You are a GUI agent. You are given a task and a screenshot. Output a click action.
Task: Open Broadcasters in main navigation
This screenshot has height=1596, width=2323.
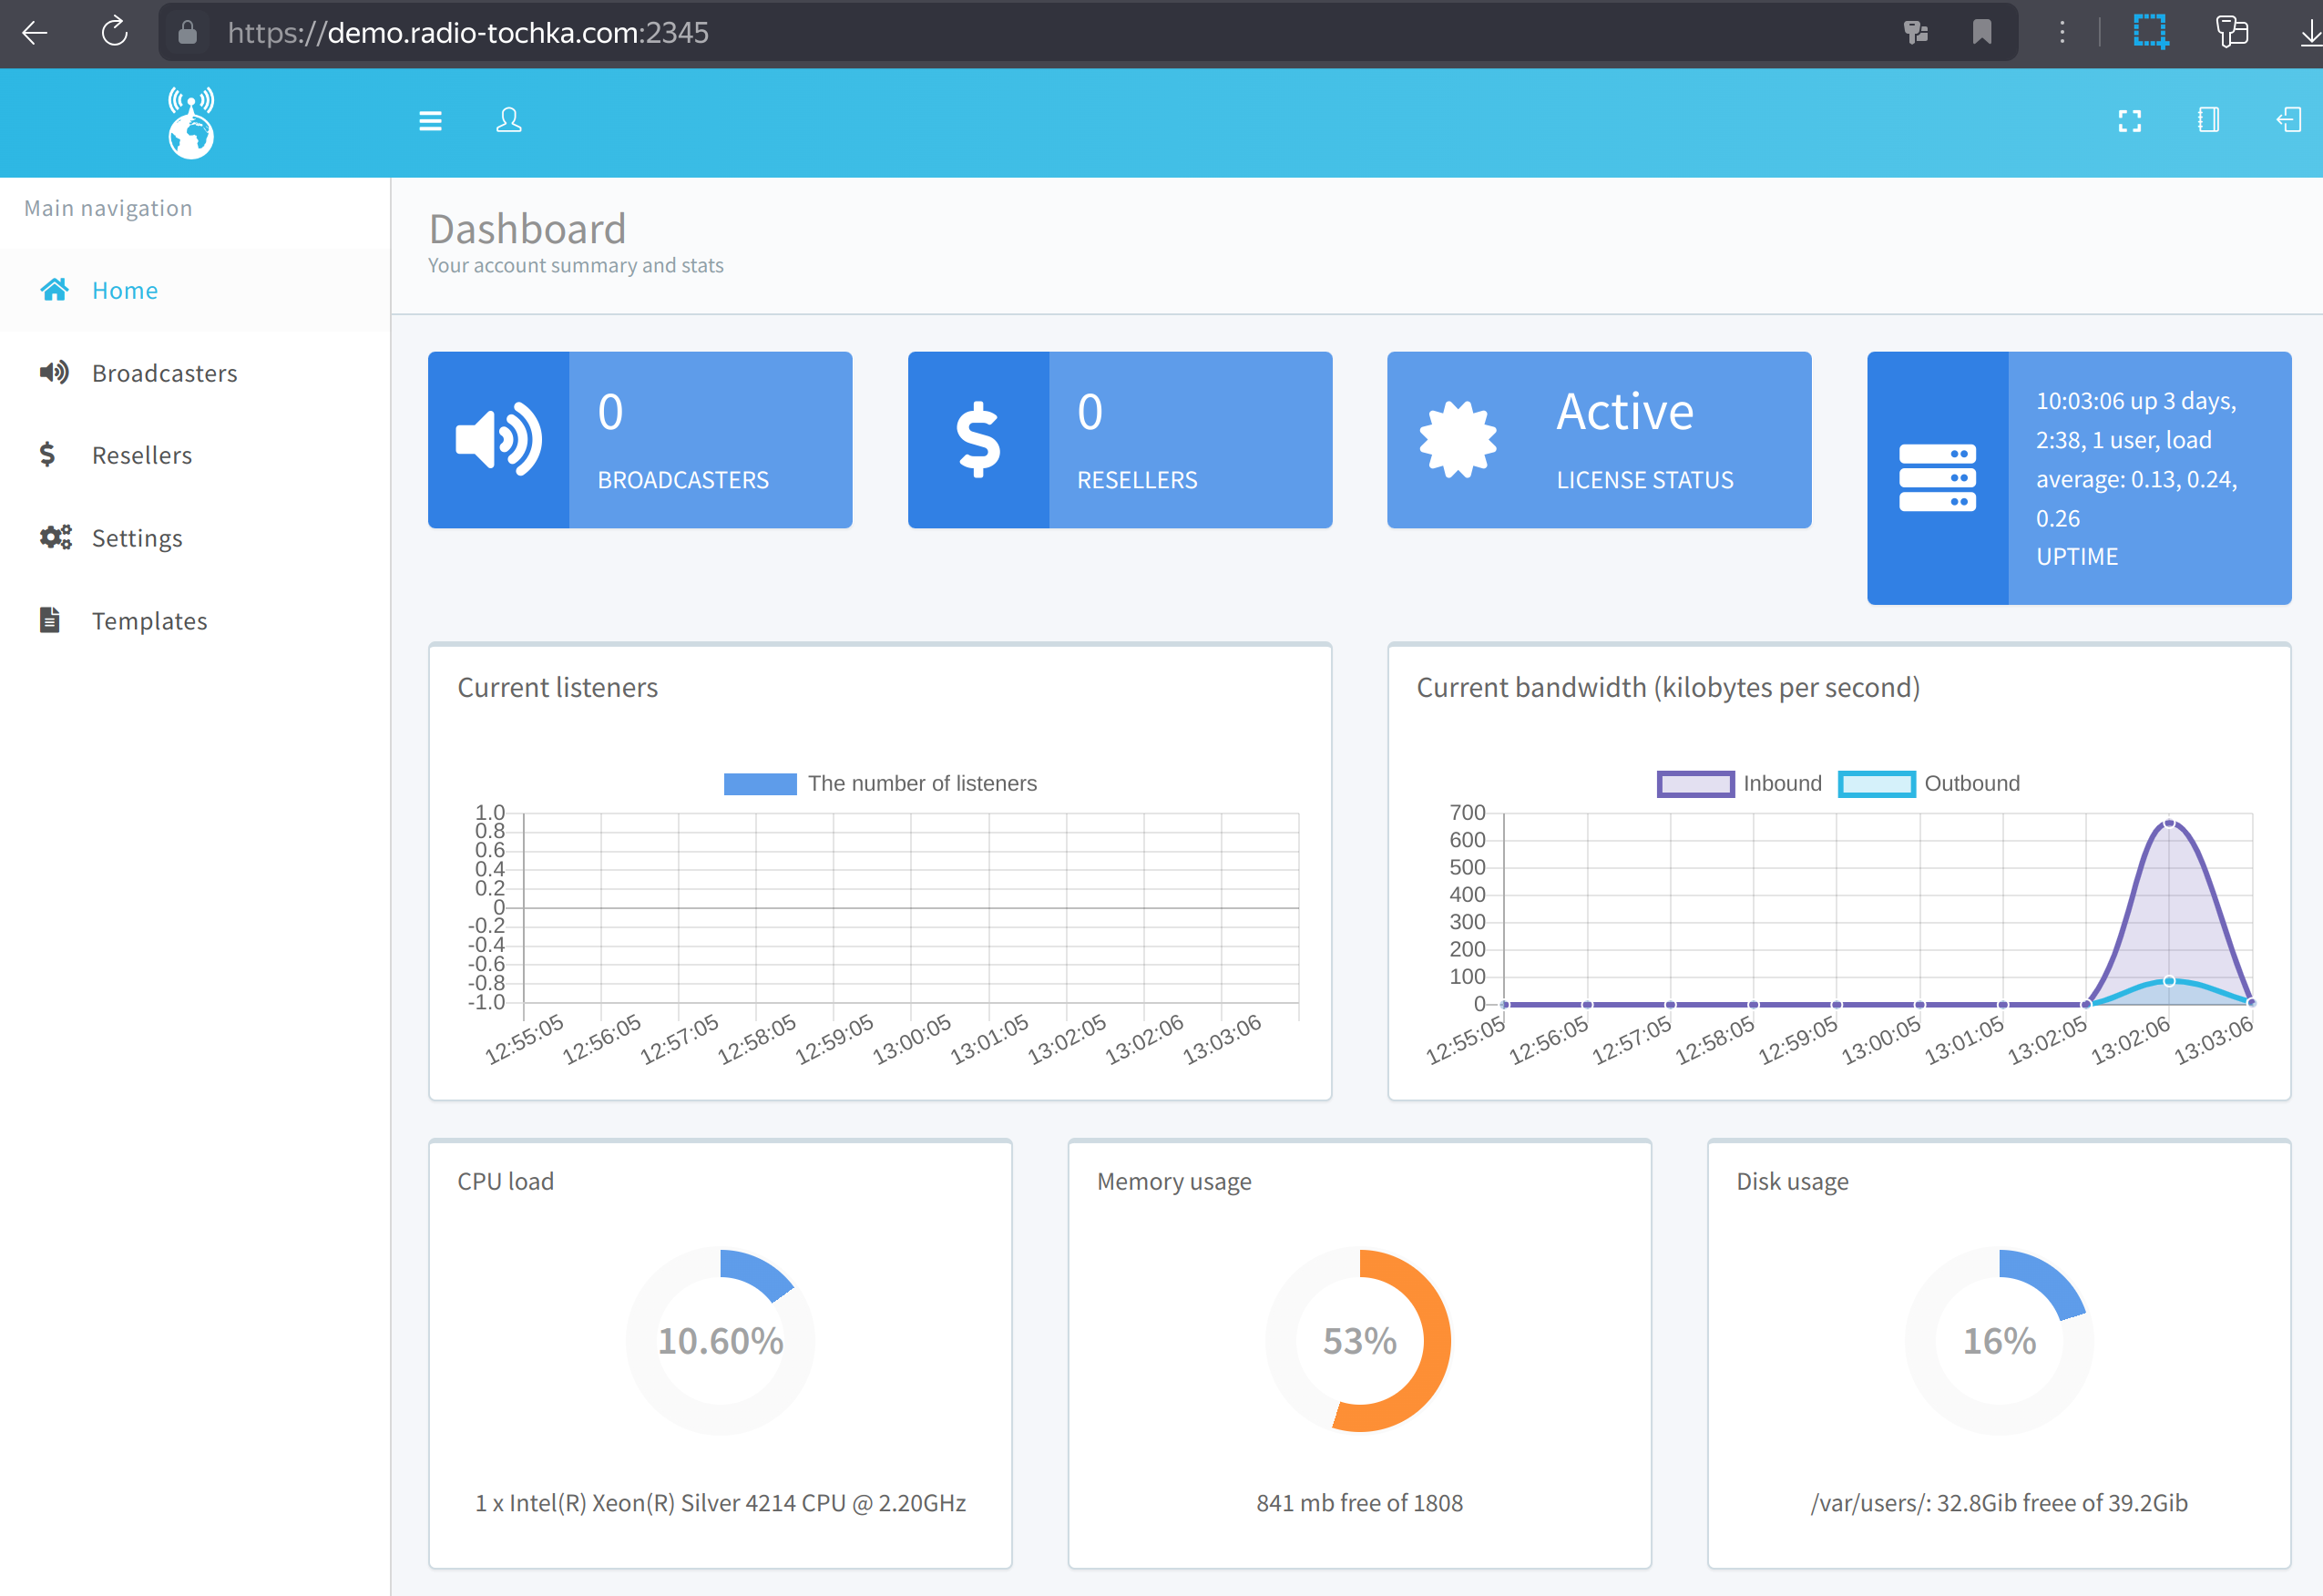[164, 373]
